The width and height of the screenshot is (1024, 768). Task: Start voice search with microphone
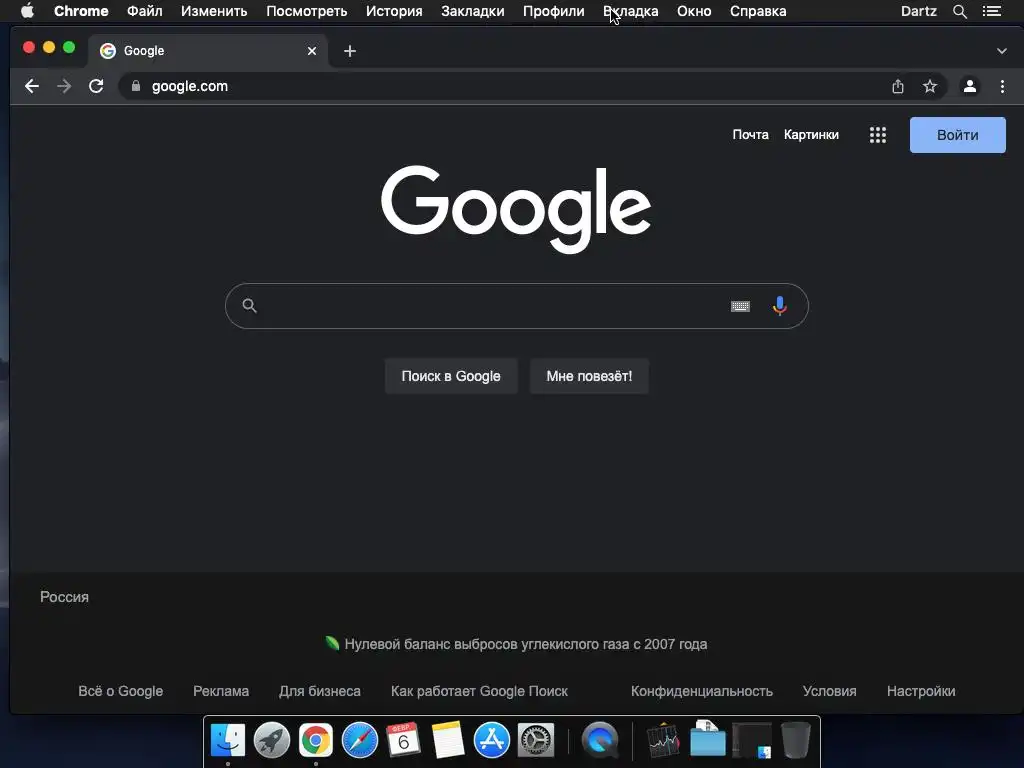(780, 306)
